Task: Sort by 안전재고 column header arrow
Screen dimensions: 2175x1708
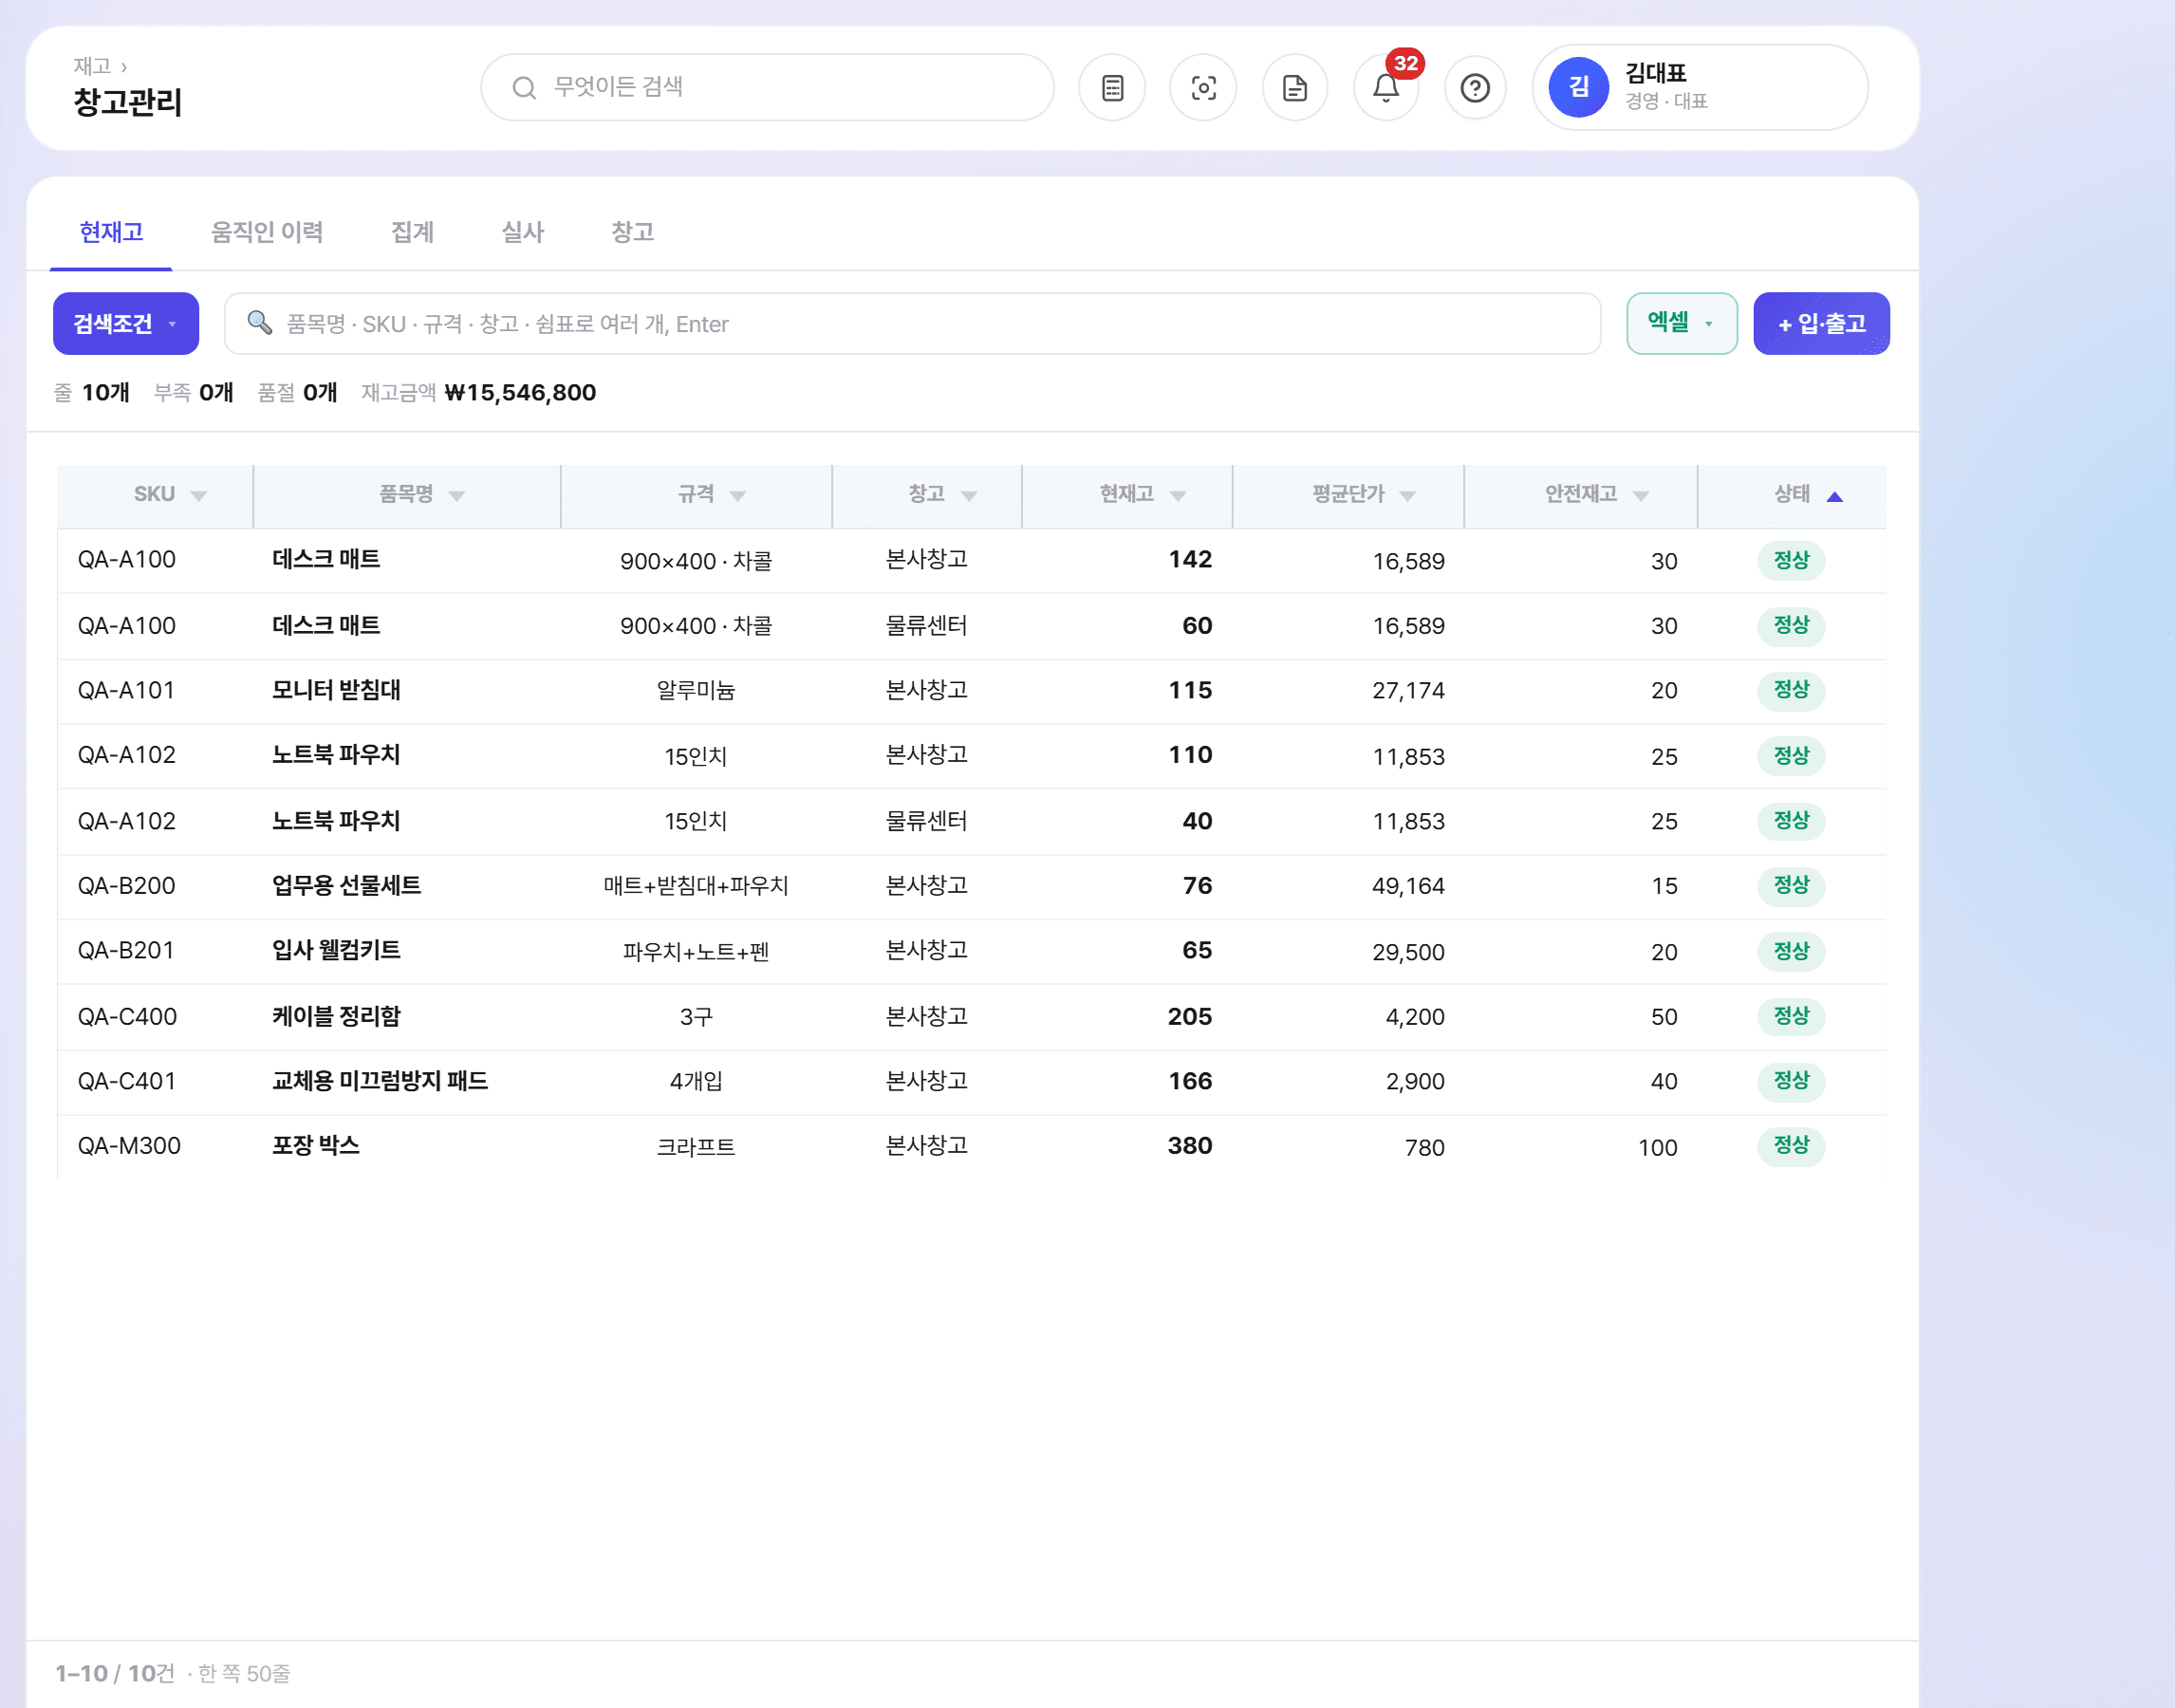Action: click(1641, 496)
